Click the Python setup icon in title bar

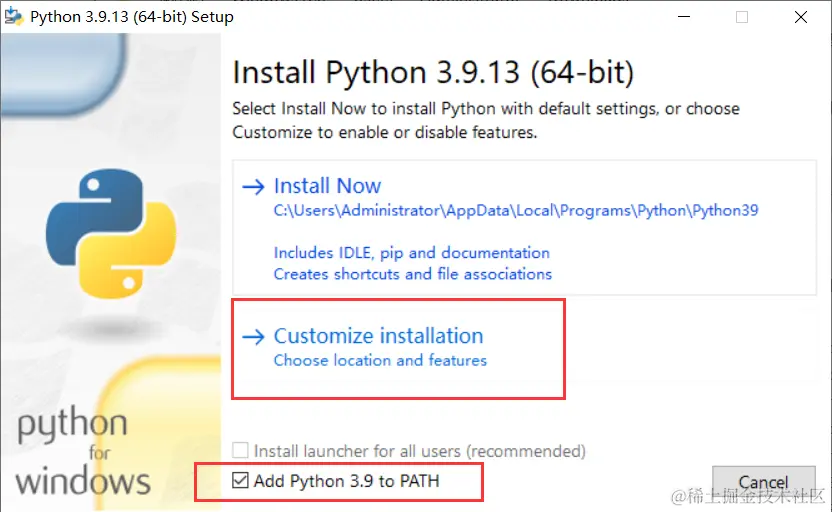click(x=14, y=16)
